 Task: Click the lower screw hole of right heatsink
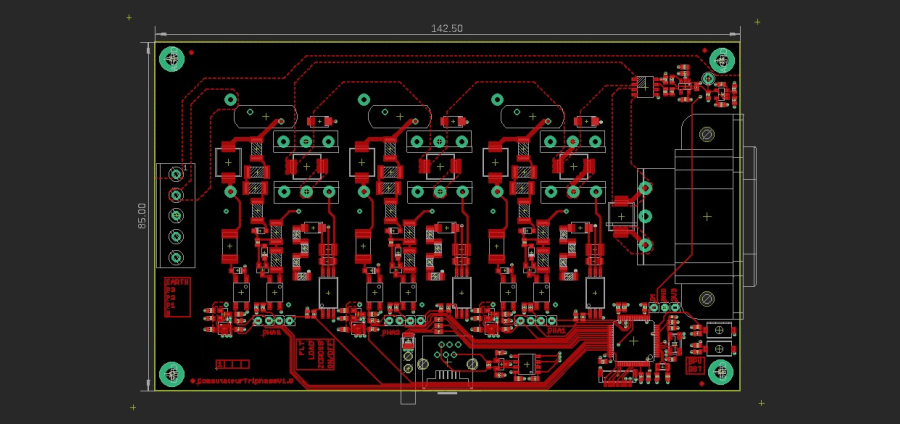[x=707, y=298]
